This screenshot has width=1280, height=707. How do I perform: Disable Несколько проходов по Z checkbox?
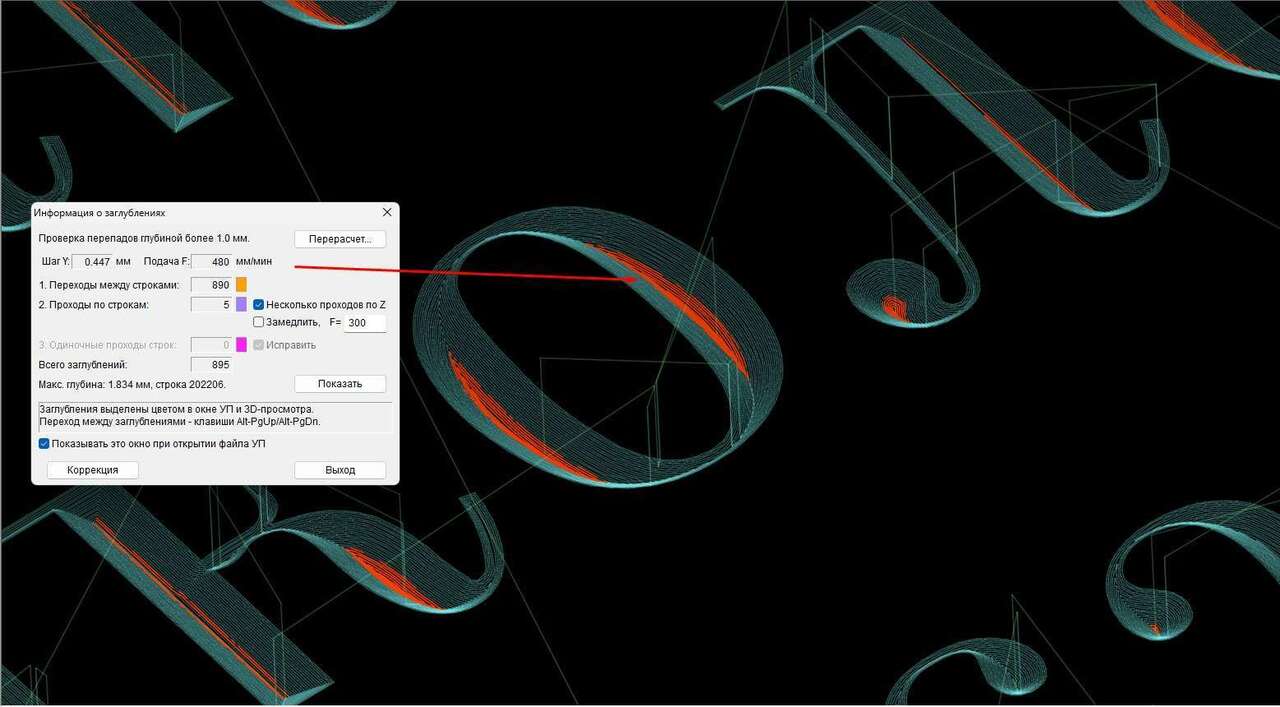[x=259, y=305]
